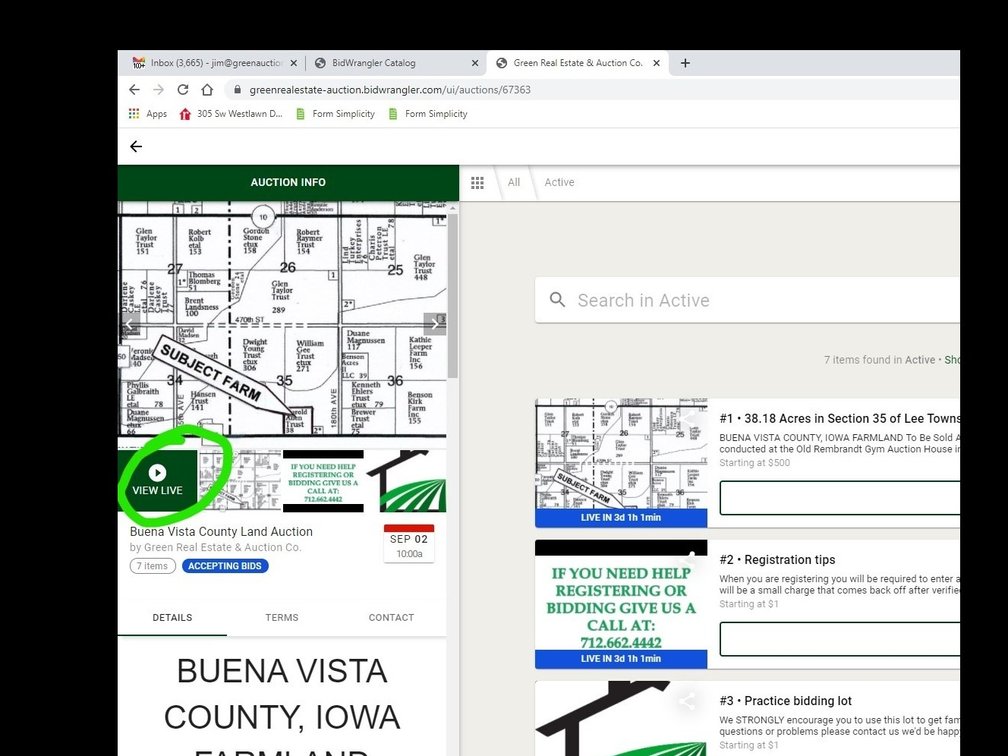Click the lot #1 plat map image
This screenshot has height=756, width=1008.
click(621, 454)
